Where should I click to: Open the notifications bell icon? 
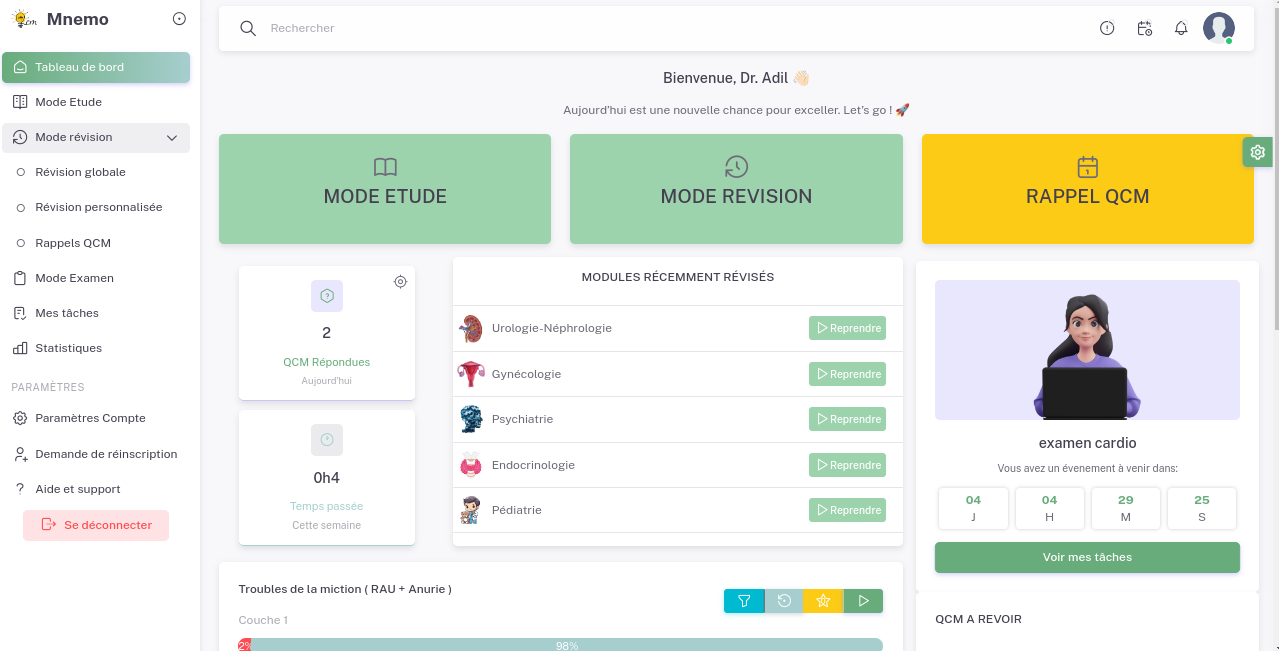click(1181, 28)
